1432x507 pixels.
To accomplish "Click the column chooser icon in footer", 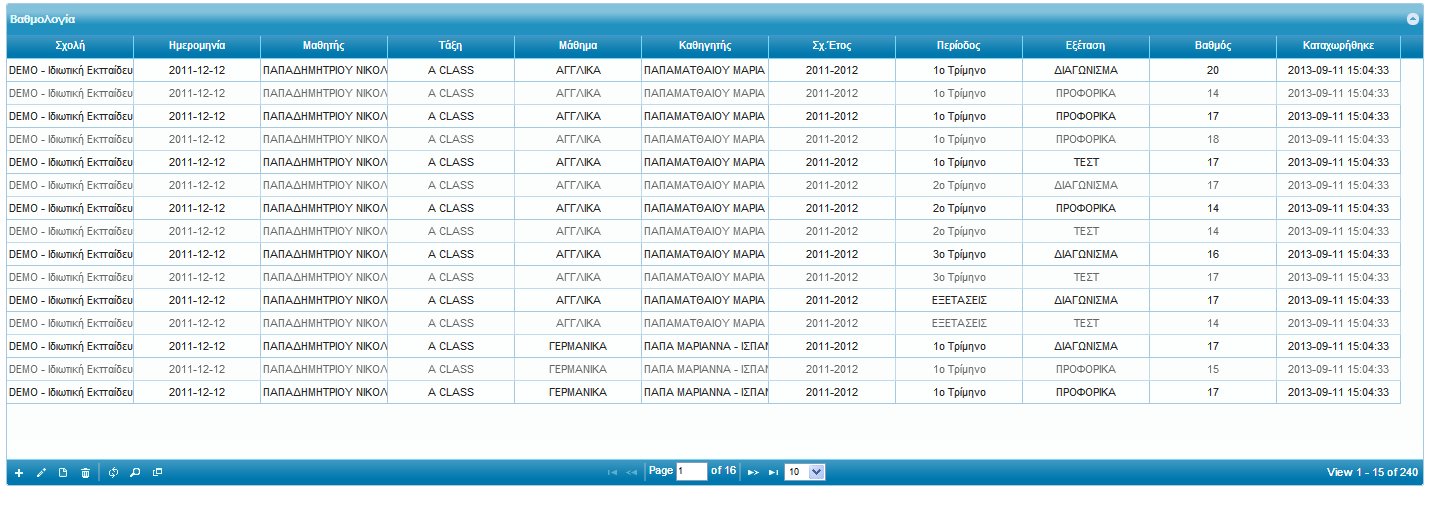I will pyautogui.click(x=157, y=472).
